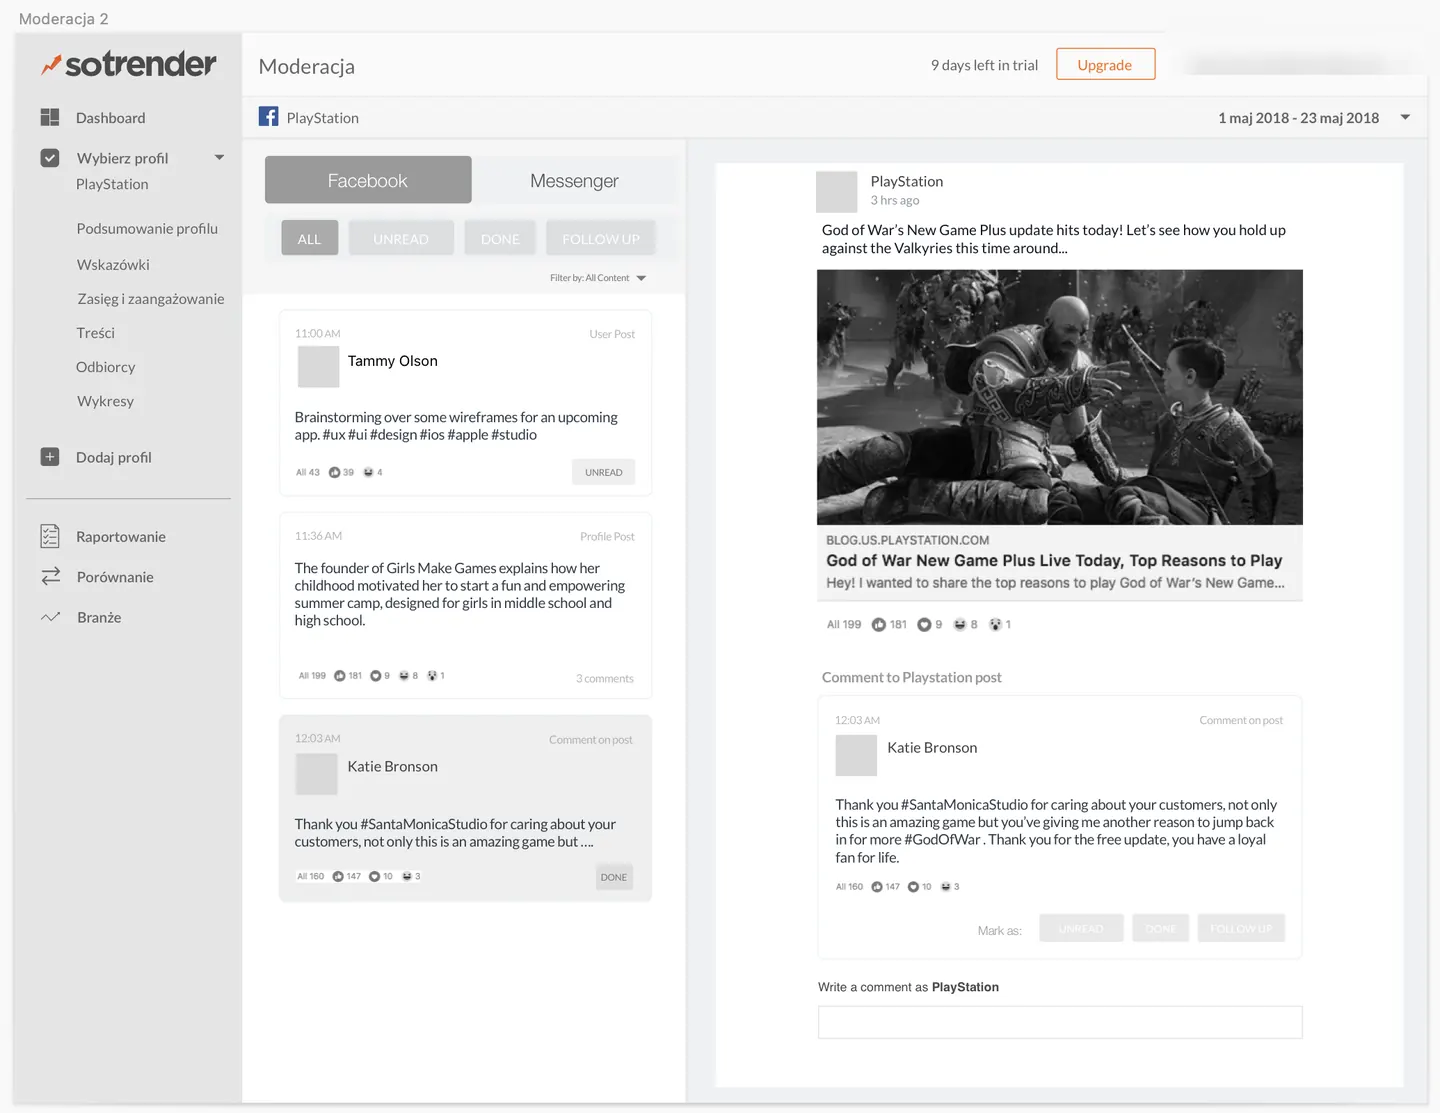The height and width of the screenshot is (1113, 1440).
Task: Click the like reaction icon on Tammy Olson's post
Action: tap(334, 472)
